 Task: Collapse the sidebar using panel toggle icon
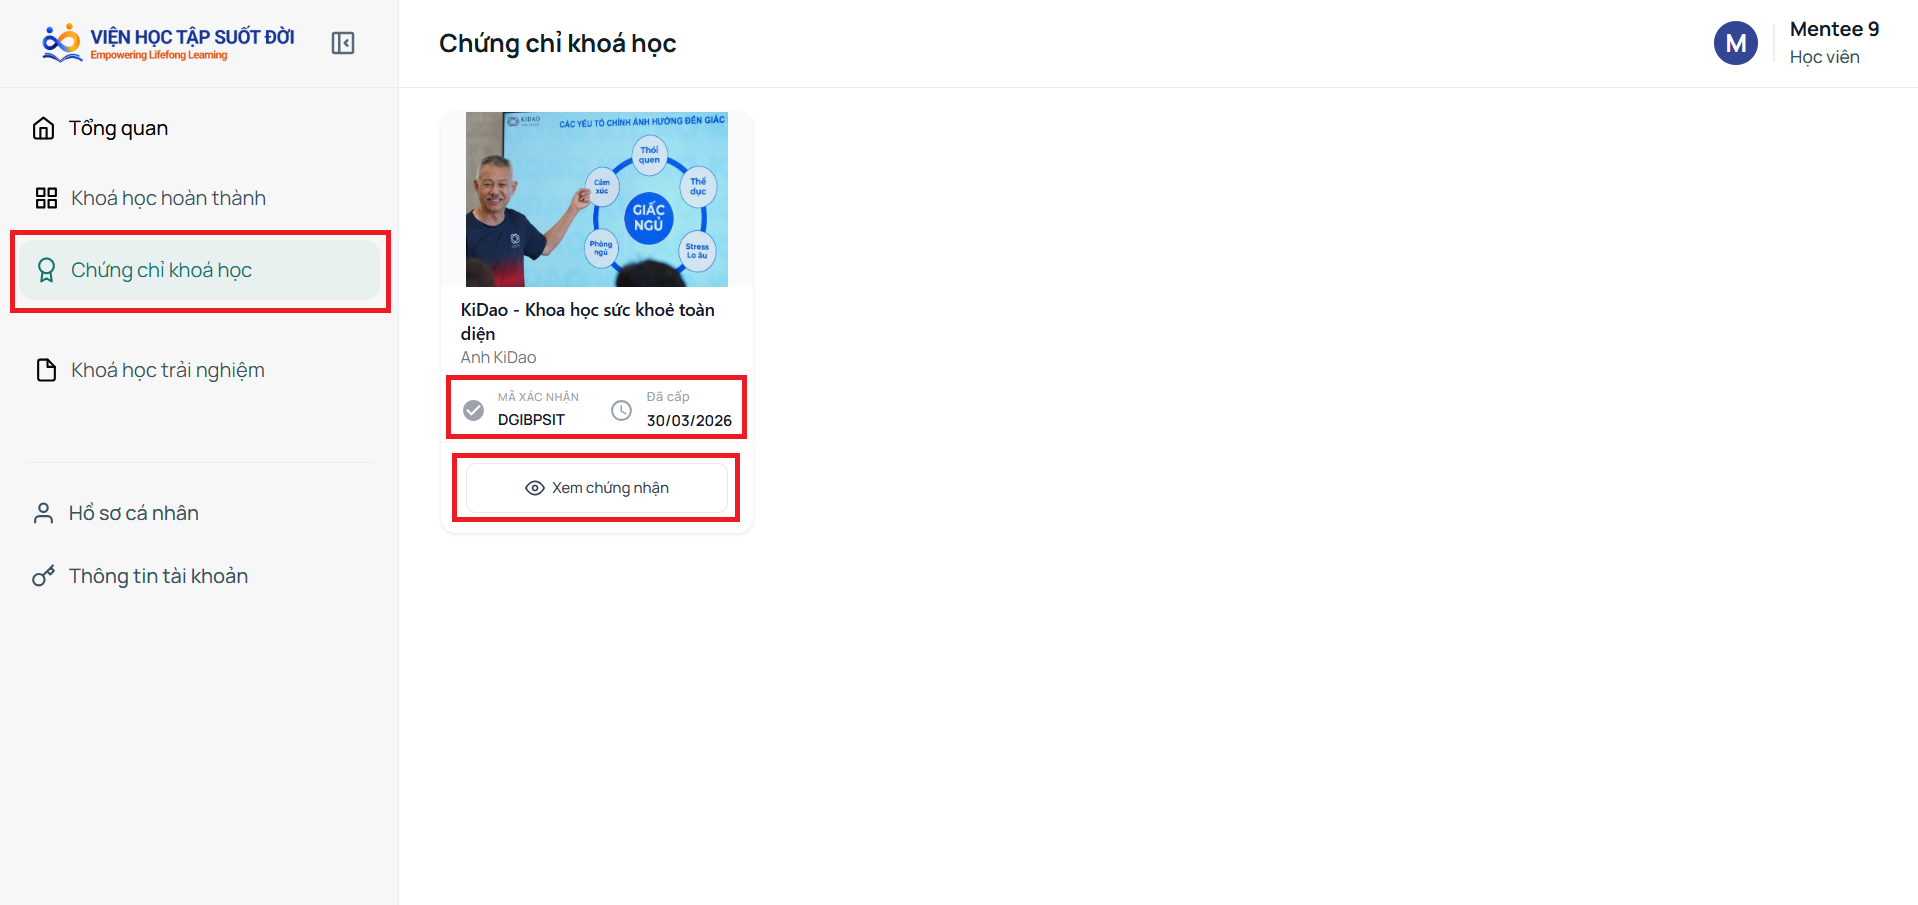click(343, 43)
